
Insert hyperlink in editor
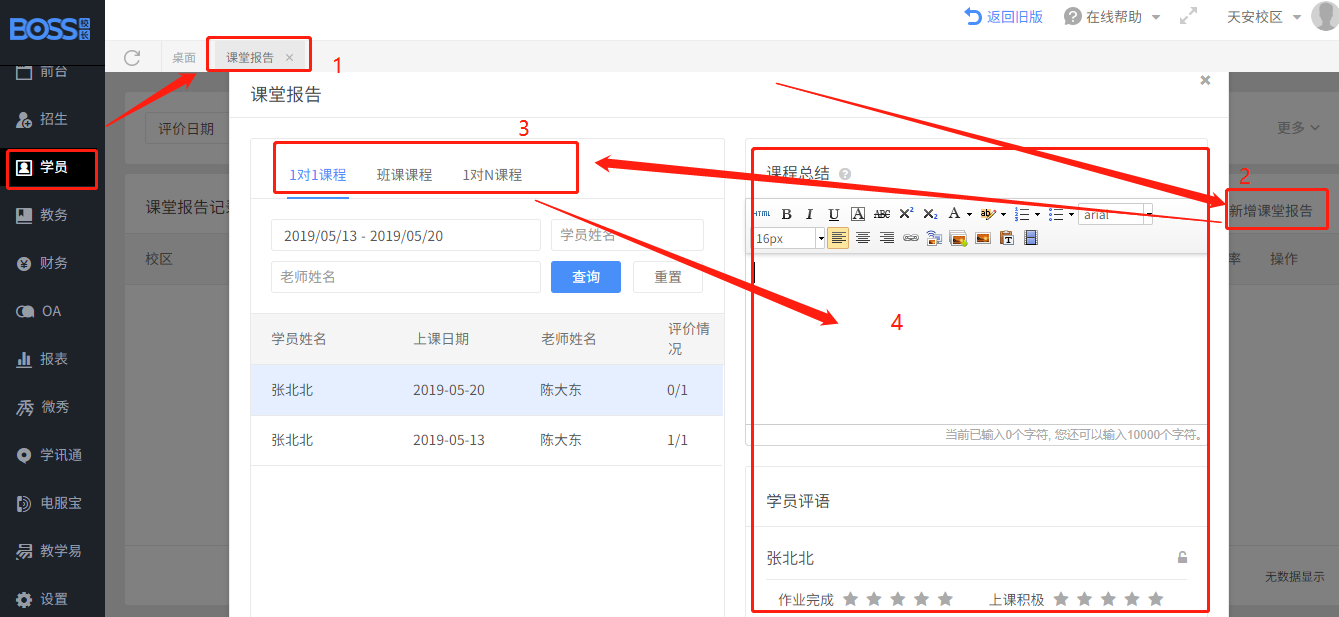point(911,238)
